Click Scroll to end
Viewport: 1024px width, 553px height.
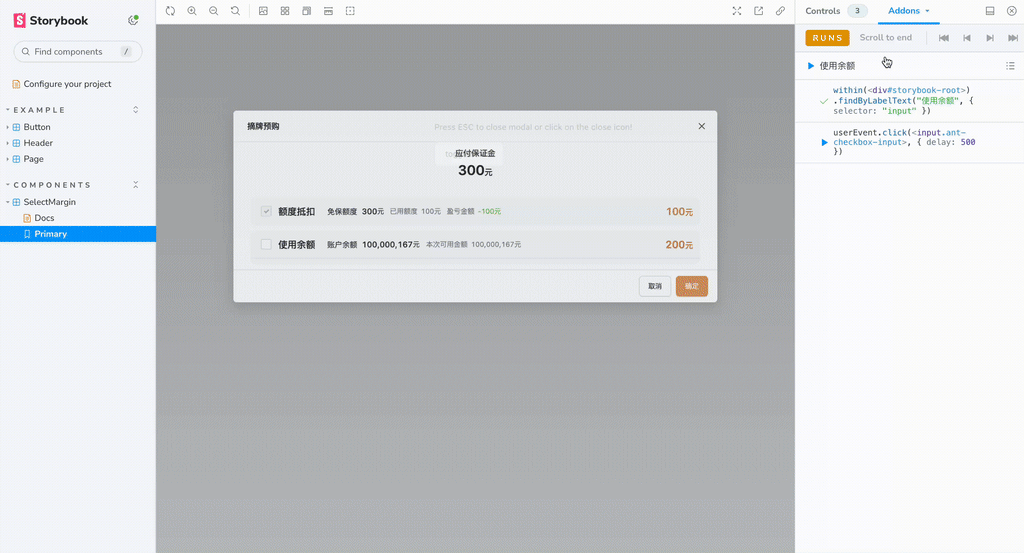pyautogui.click(x=886, y=38)
